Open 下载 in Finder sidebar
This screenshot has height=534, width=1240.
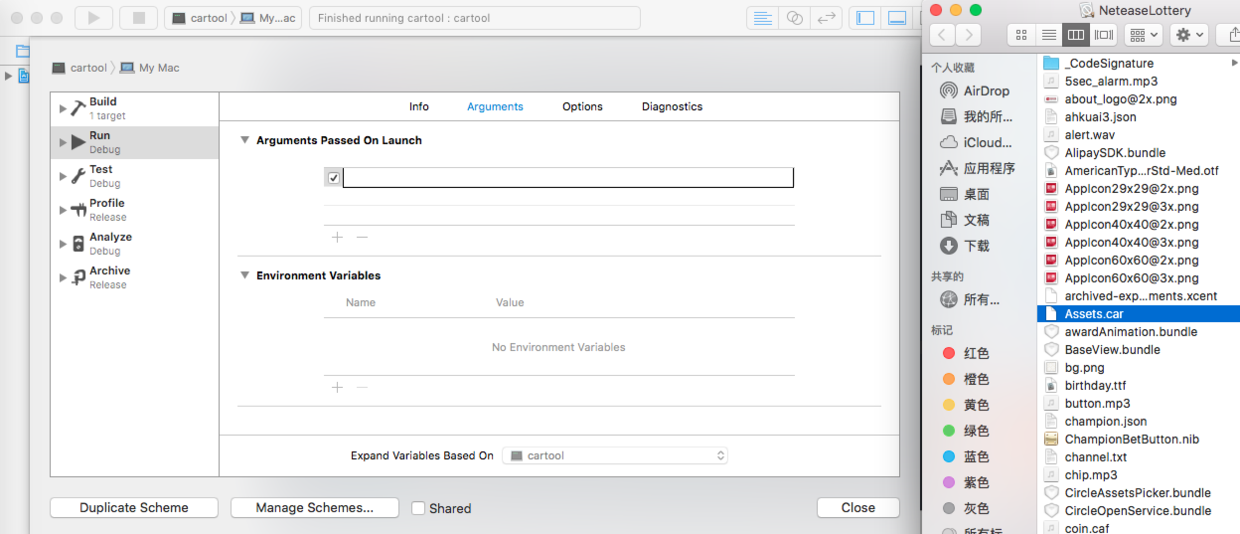965,246
